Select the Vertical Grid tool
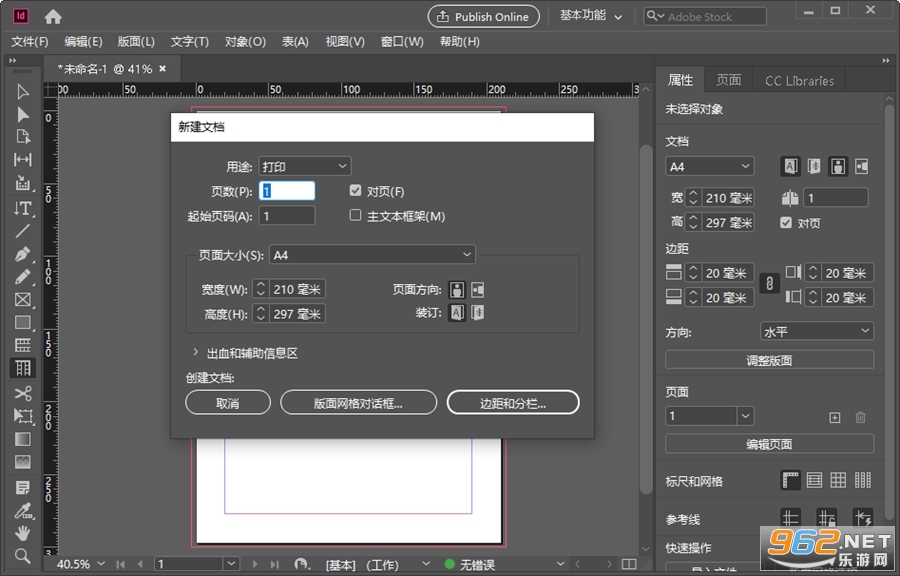This screenshot has height=576, width=900. click(23, 368)
